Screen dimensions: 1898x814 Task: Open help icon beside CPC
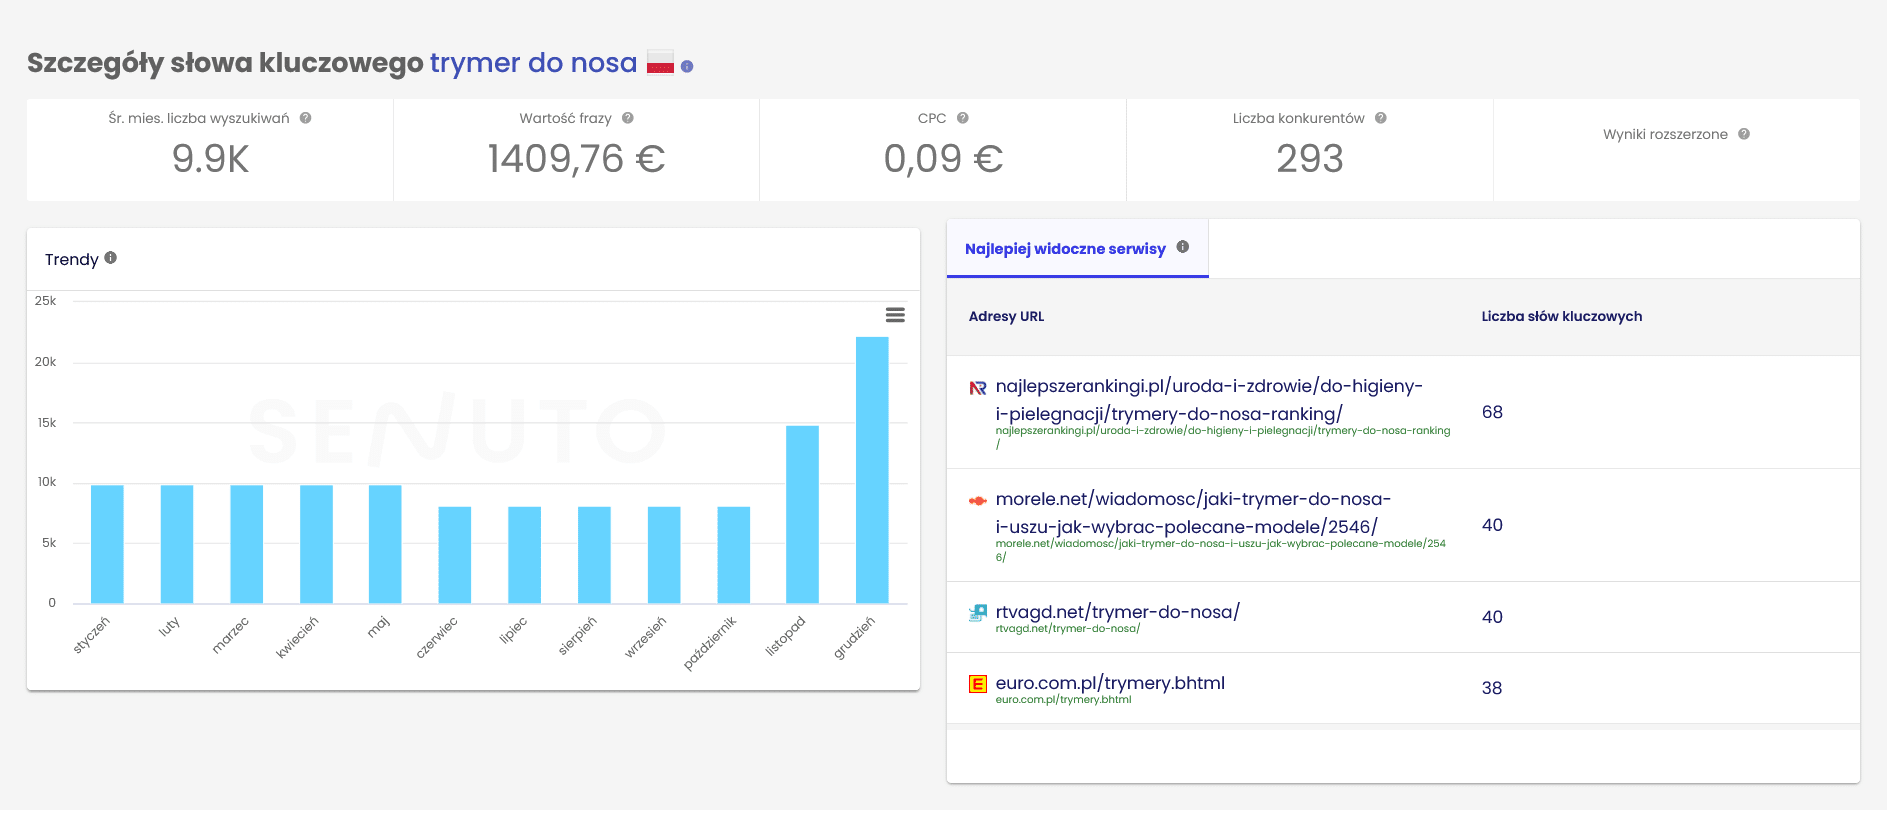(963, 118)
